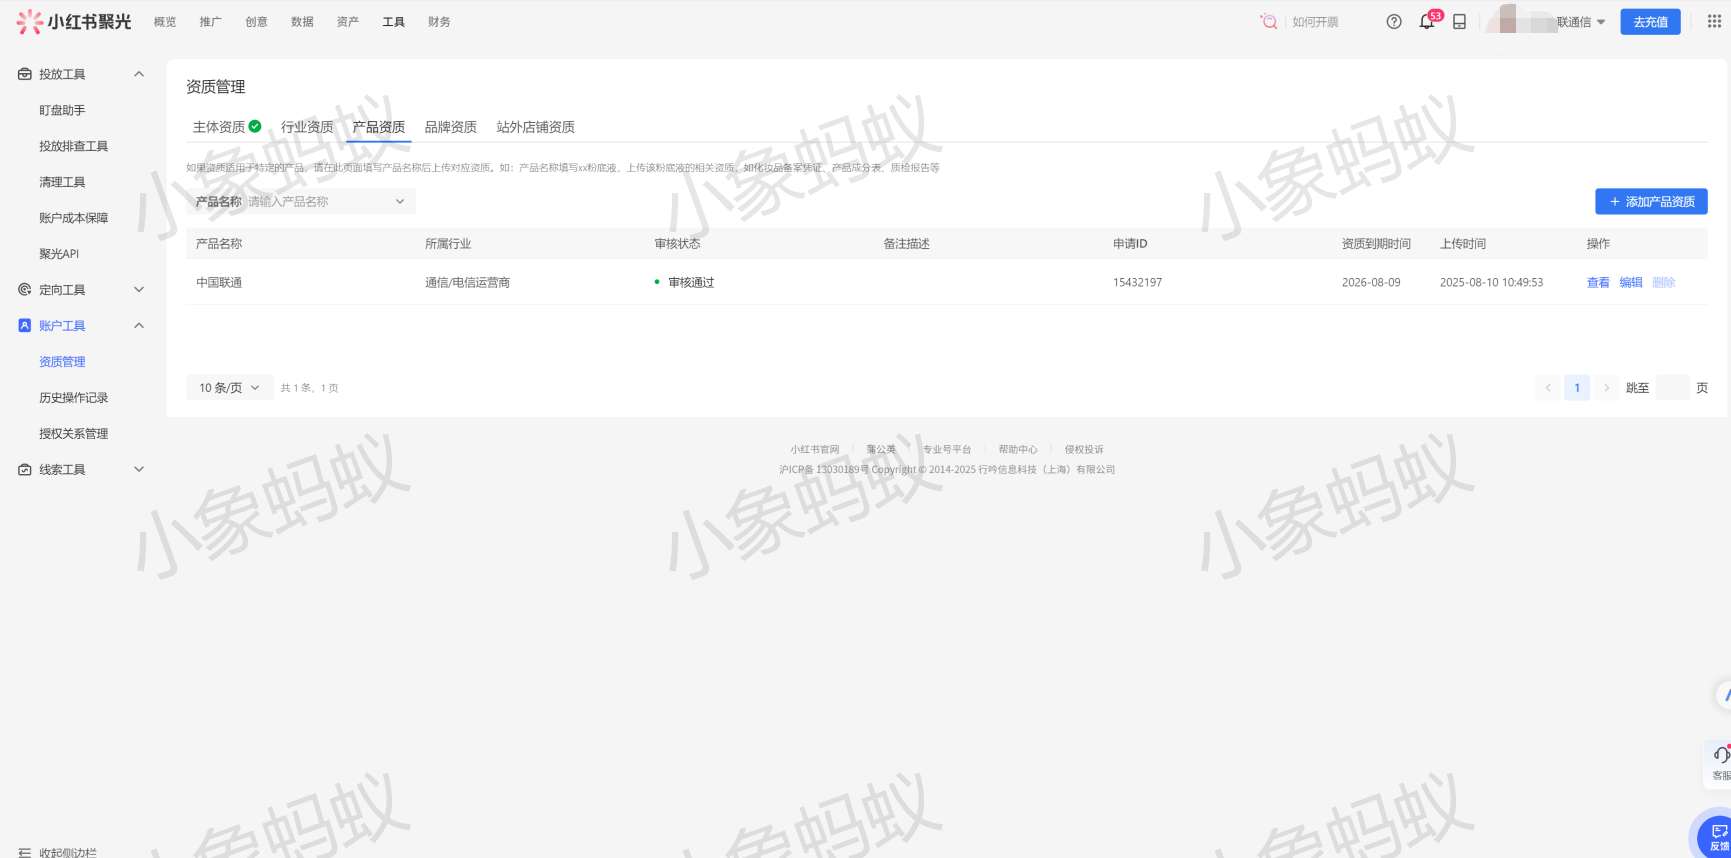1731x858 pixels.
Task: Click the 去充值 recharge button
Action: (x=1651, y=22)
